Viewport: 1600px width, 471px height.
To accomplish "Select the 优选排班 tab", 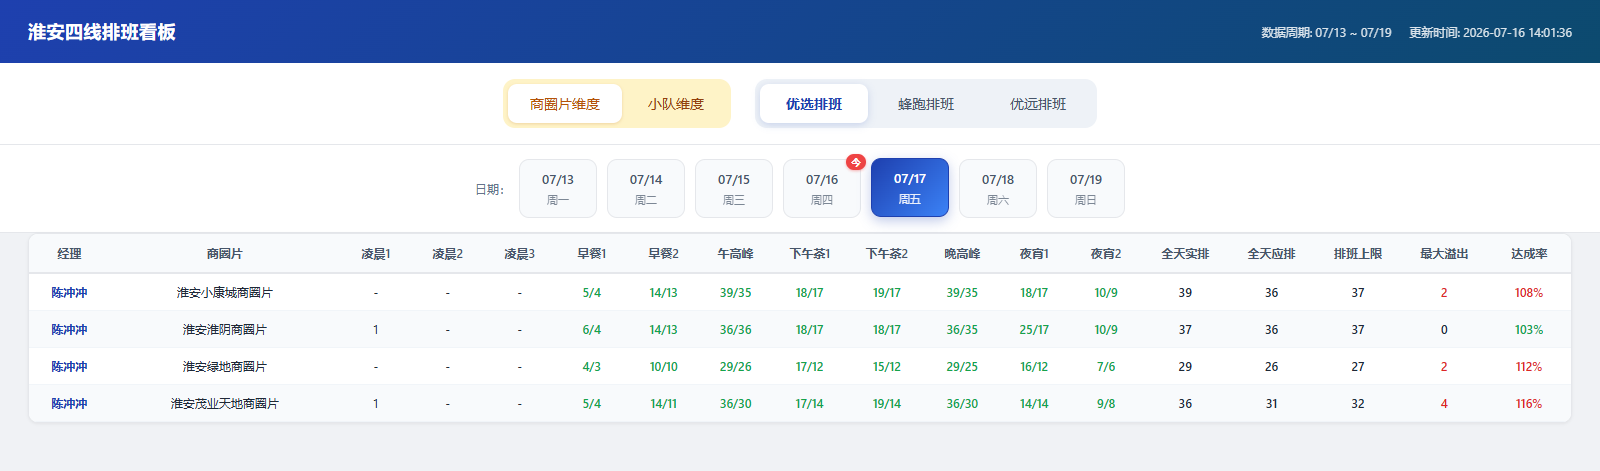I will (x=814, y=104).
